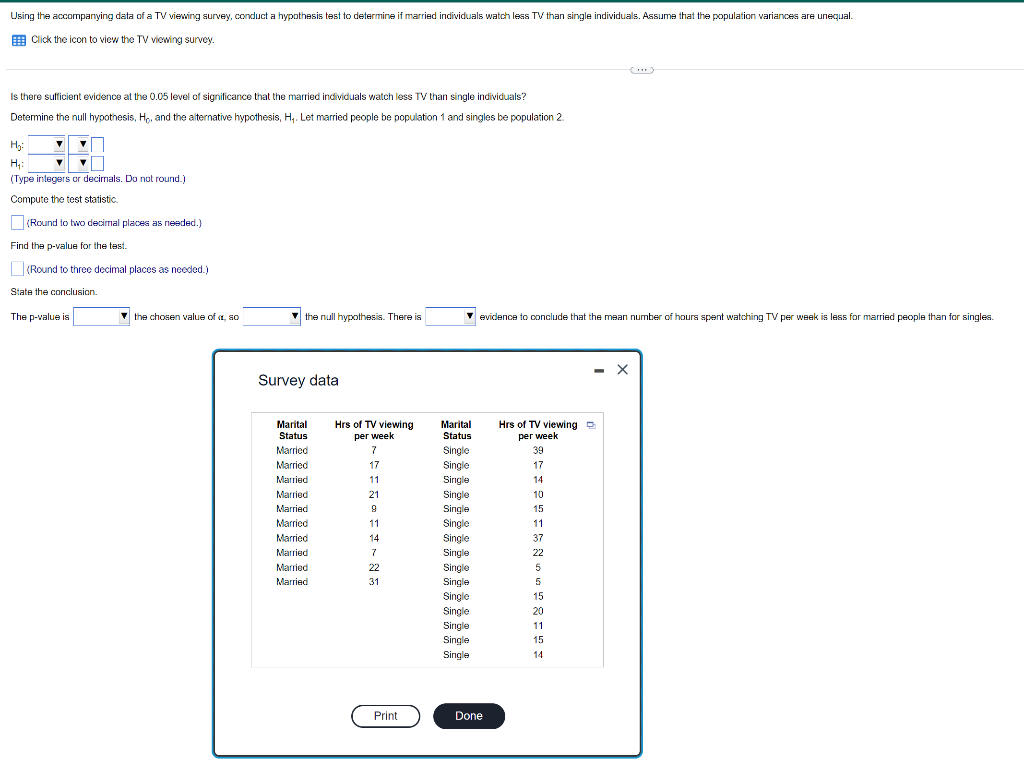
Task: Expand the ellipsis divider handle
Action: click(x=641, y=70)
